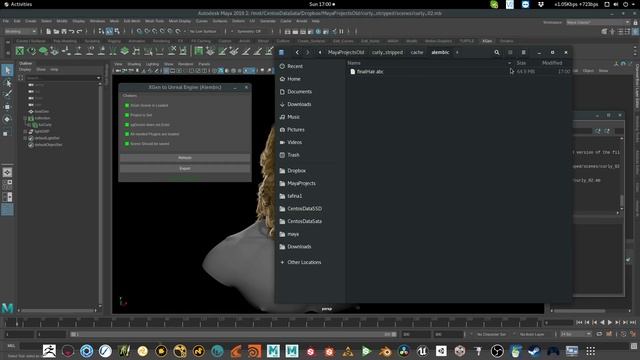
Task: Open outliner search filter dropdown arrow
Action: (x=98, y=78)
